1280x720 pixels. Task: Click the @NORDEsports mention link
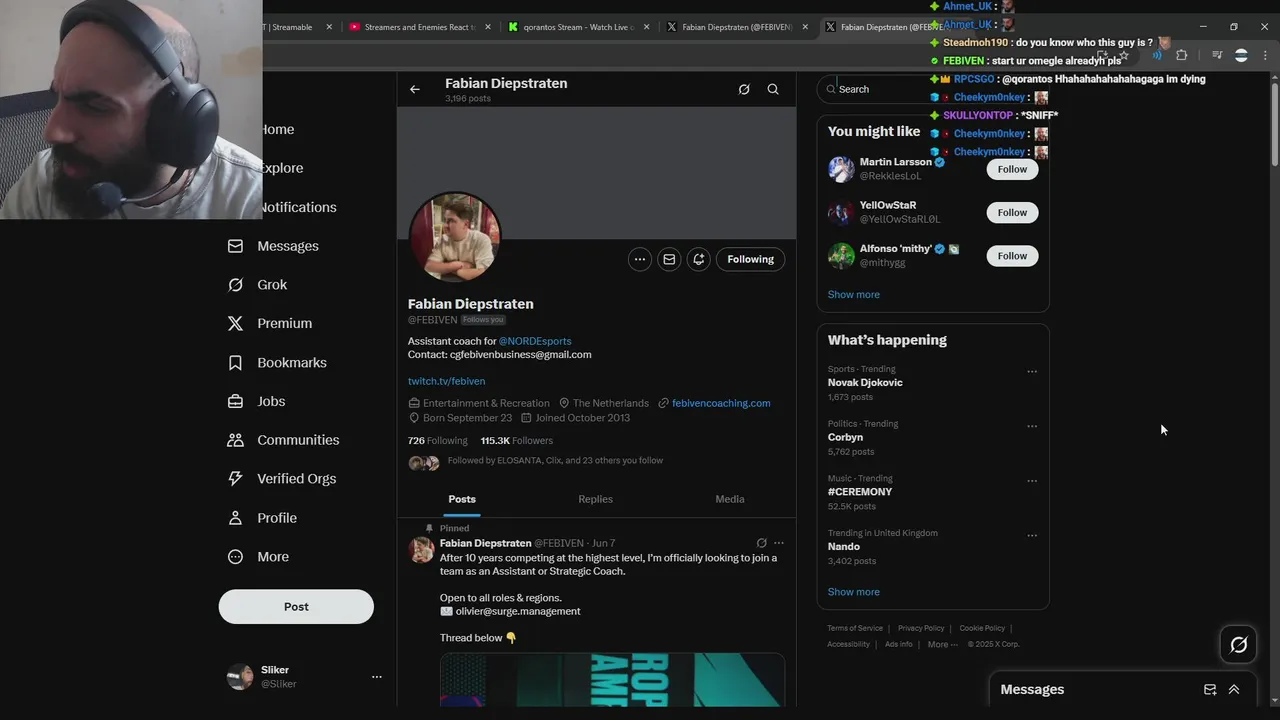click(x=535, y=341)
